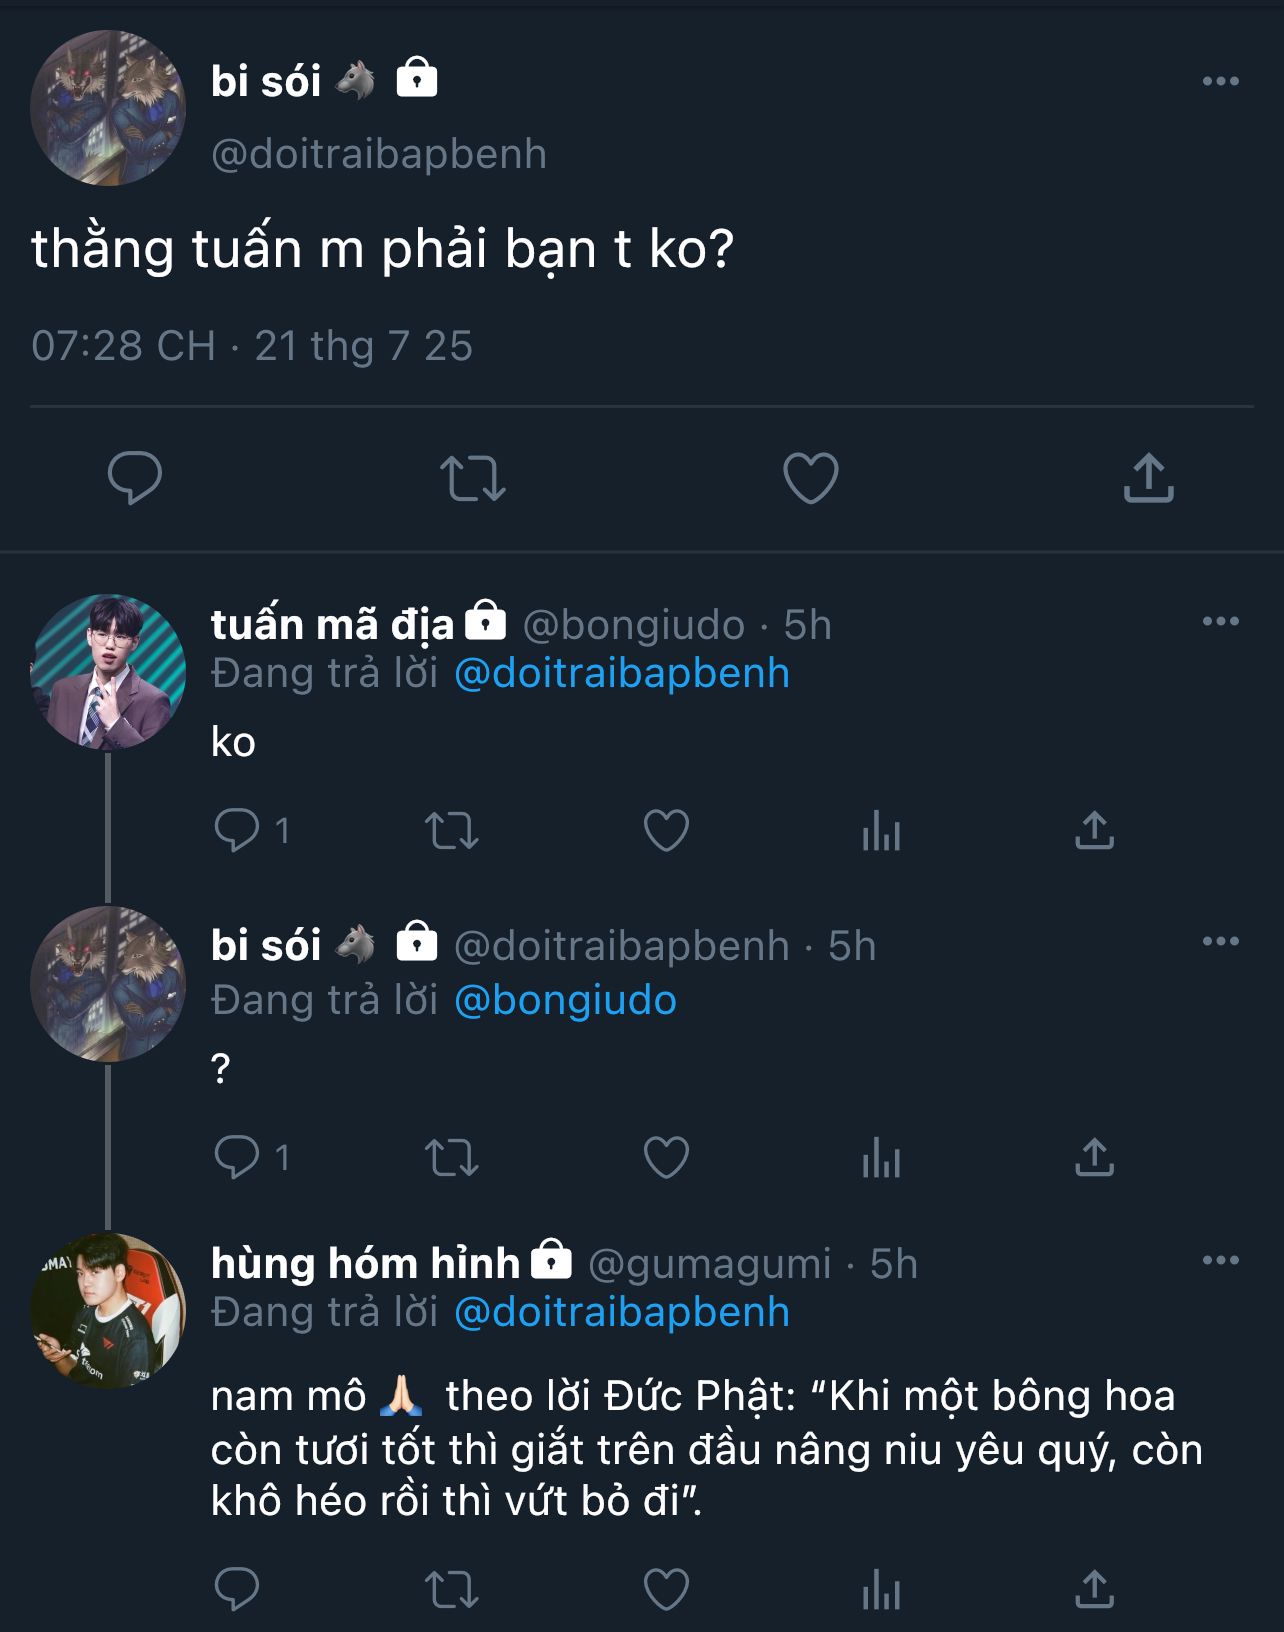Viewport: 1284px width, 1632px height.
Task: View analytics for tuấn mã địa's reply
Action: click(x=881, y=830)
